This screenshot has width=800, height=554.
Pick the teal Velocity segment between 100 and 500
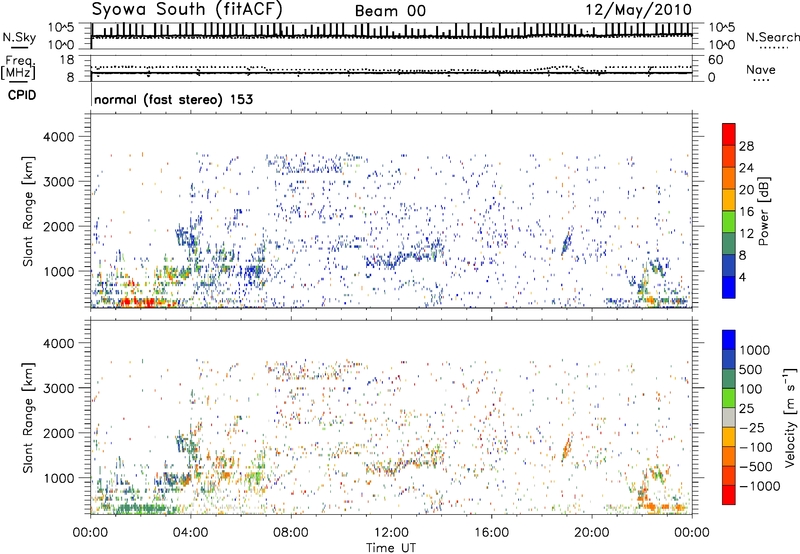coord(729,379)
